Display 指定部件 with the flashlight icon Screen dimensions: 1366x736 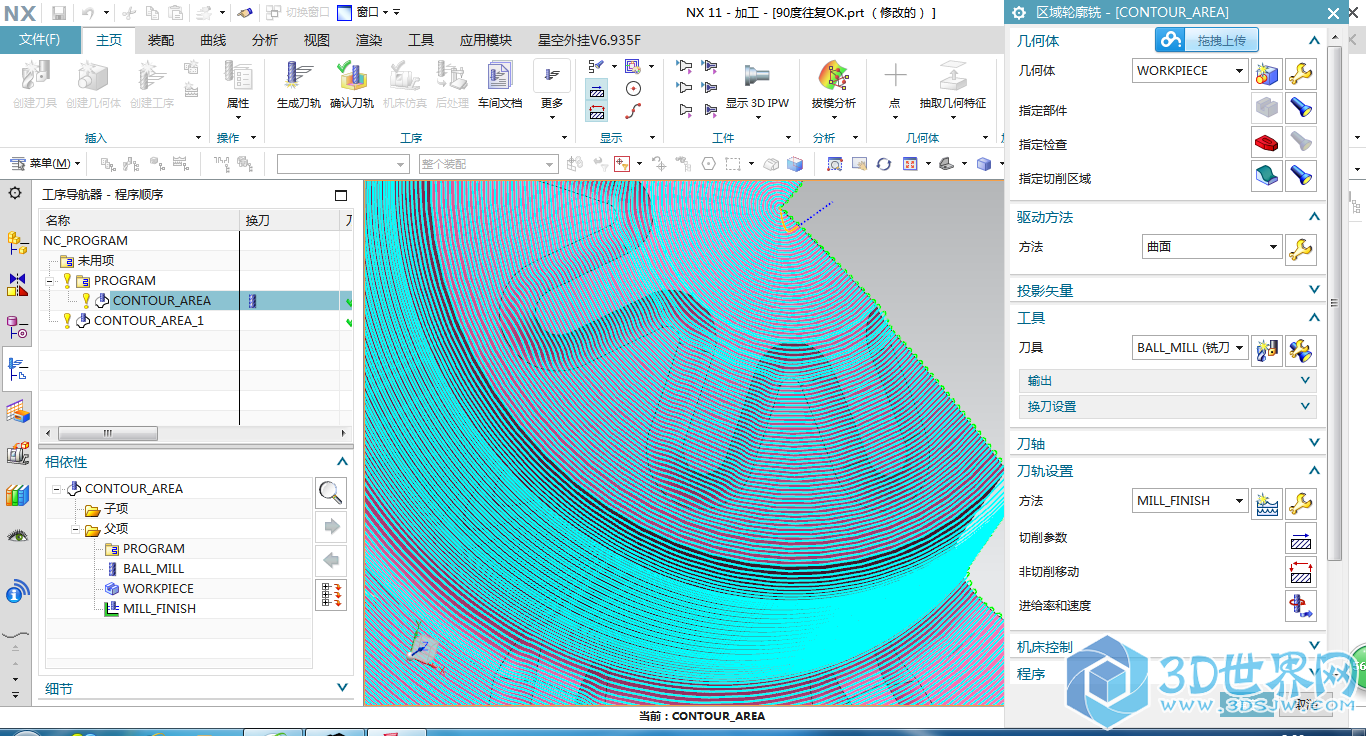pos(1301,108)
